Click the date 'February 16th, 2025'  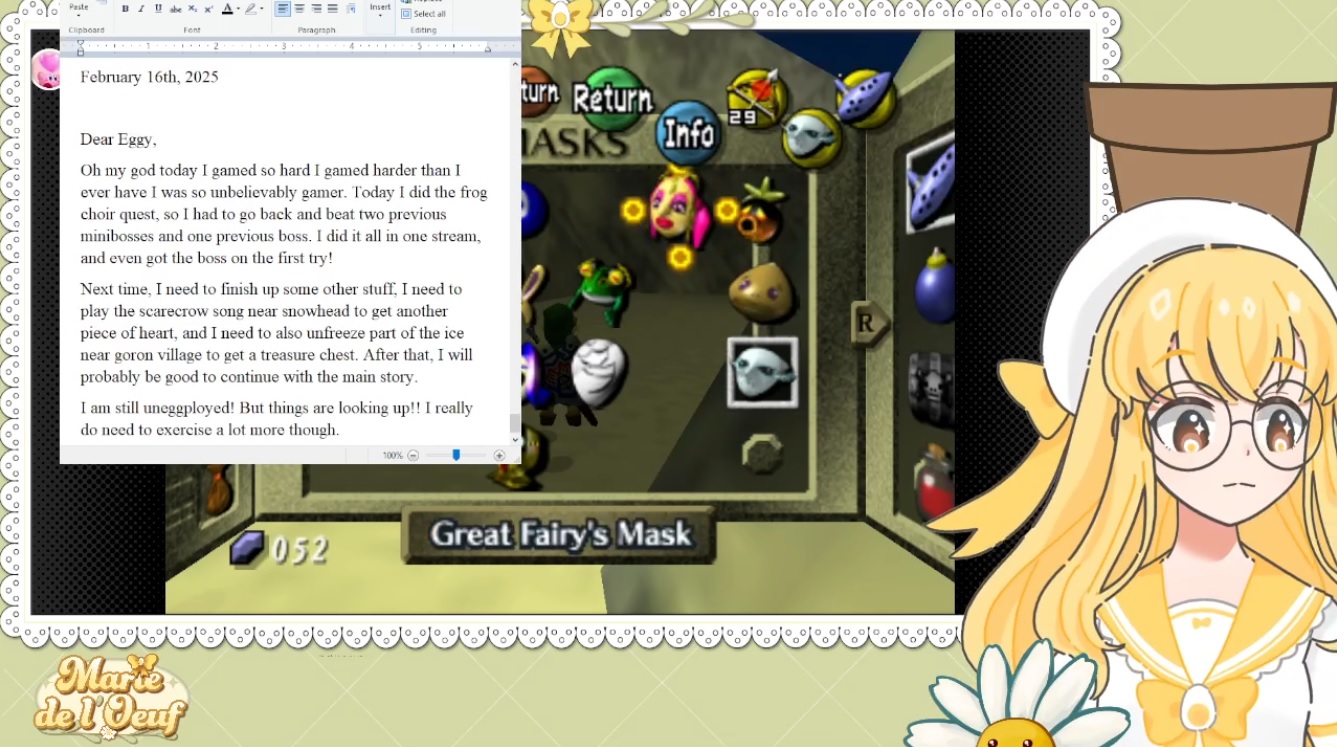(149, 77)
